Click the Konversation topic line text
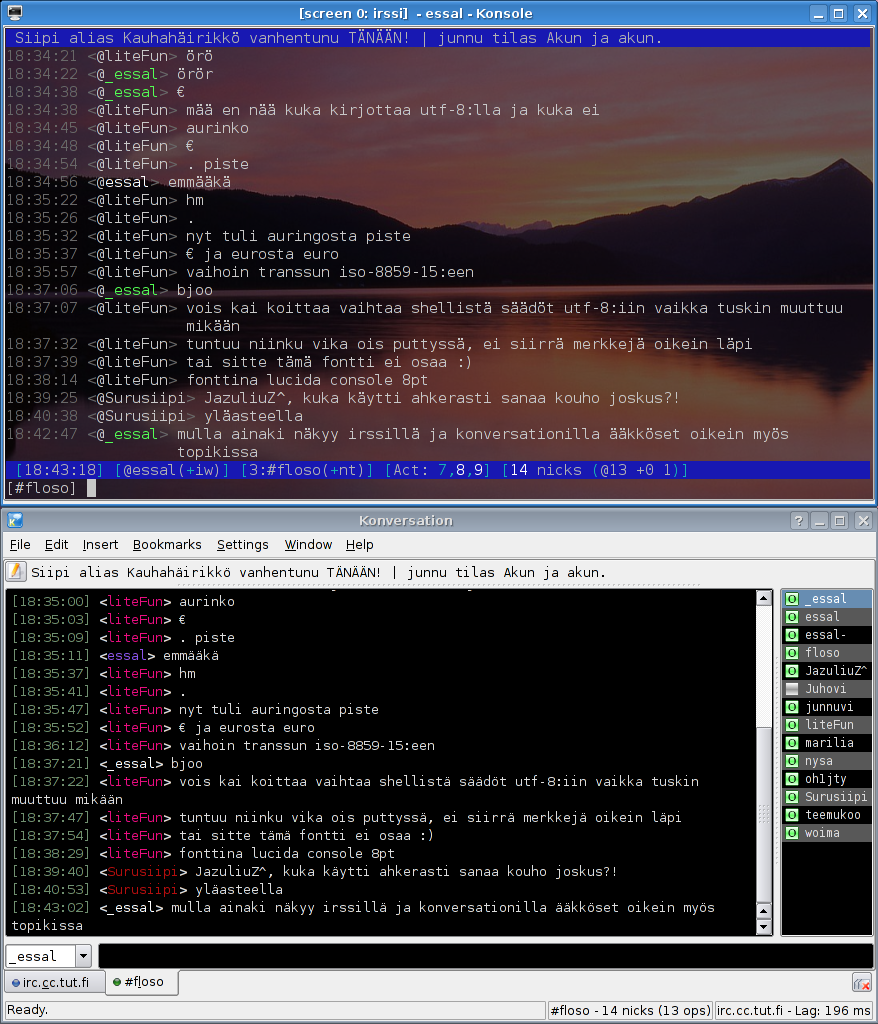This screenshot has width=878, height=1024. click(318, 573)
